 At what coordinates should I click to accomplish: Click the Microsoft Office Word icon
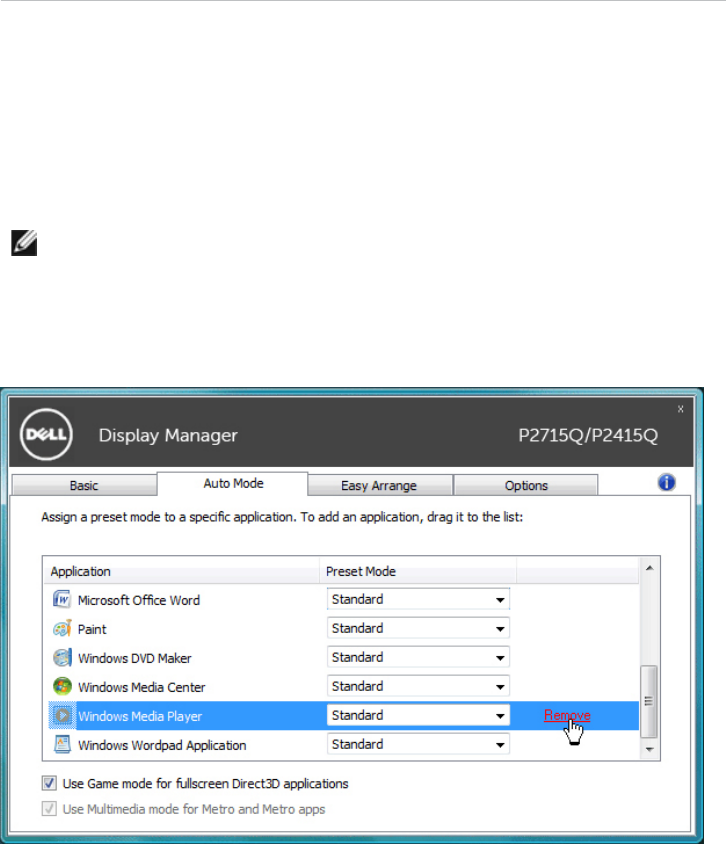62,599
